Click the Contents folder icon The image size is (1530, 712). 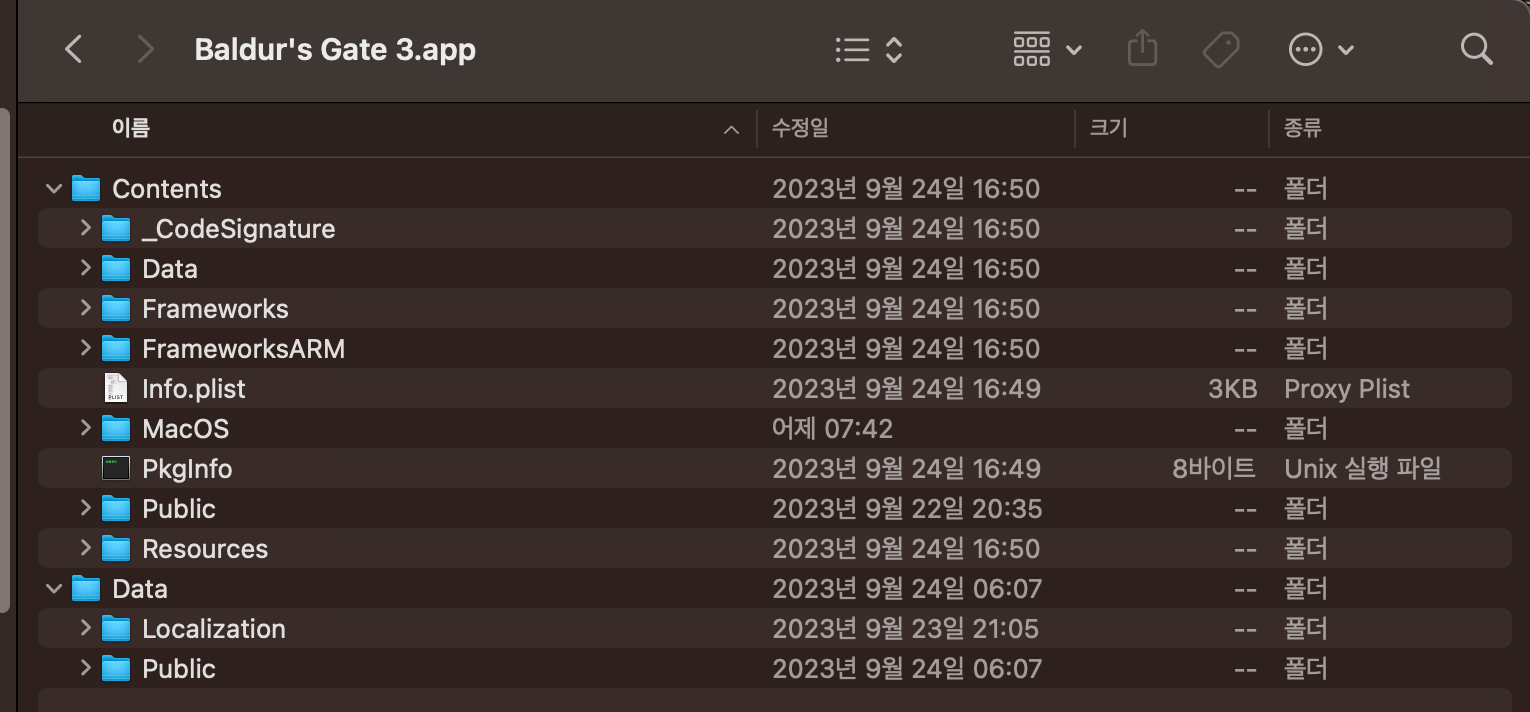click(86, 189)
